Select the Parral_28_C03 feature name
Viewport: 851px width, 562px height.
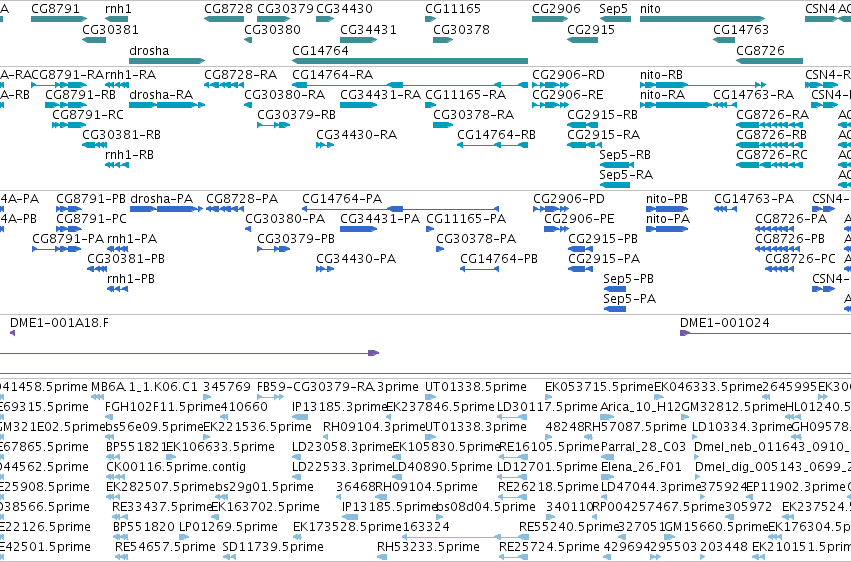click(x=643, y=446)
